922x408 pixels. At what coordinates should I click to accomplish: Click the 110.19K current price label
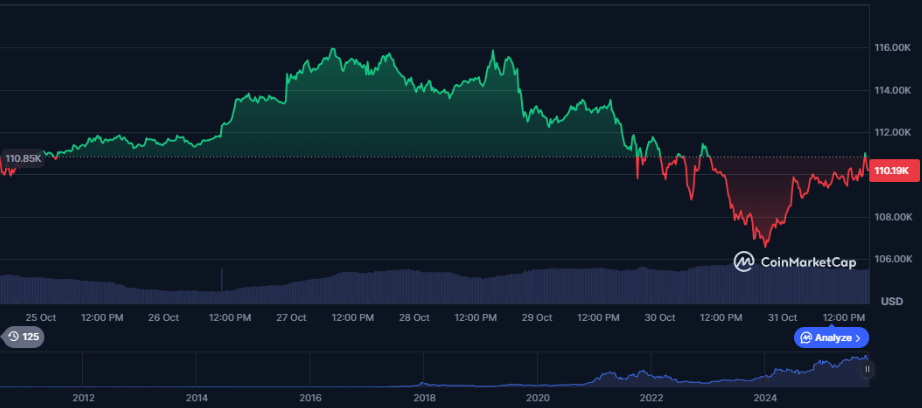coord(893,171)
